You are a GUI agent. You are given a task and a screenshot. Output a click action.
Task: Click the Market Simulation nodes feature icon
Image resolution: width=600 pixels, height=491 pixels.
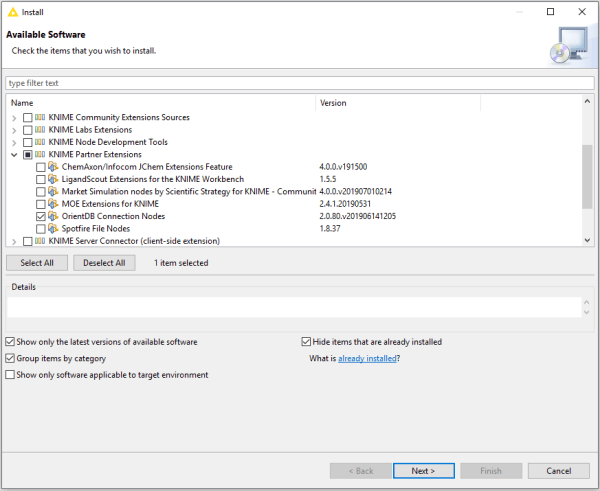[53, 191]
